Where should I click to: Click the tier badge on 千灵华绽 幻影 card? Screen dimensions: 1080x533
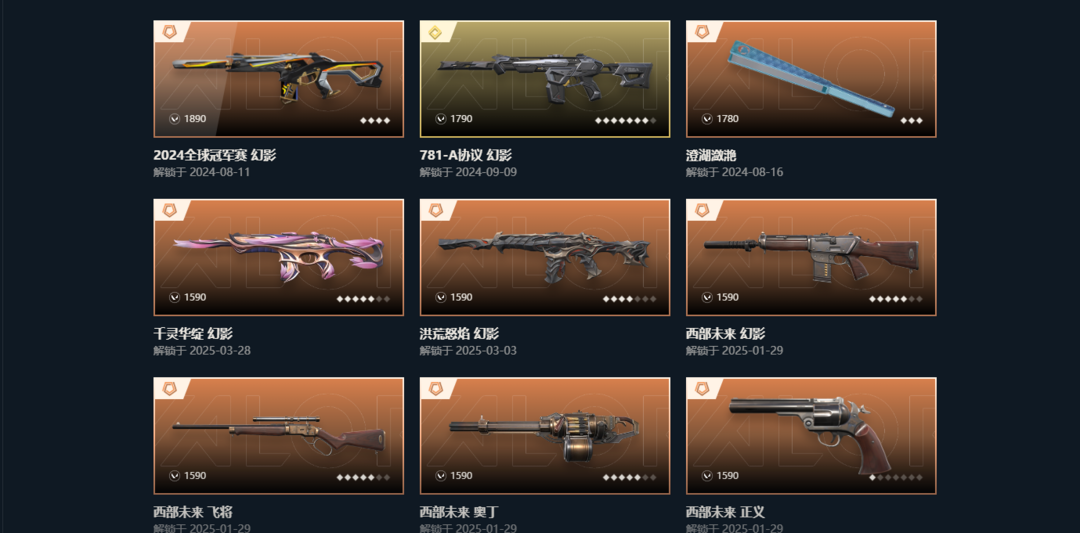[169, 210]
